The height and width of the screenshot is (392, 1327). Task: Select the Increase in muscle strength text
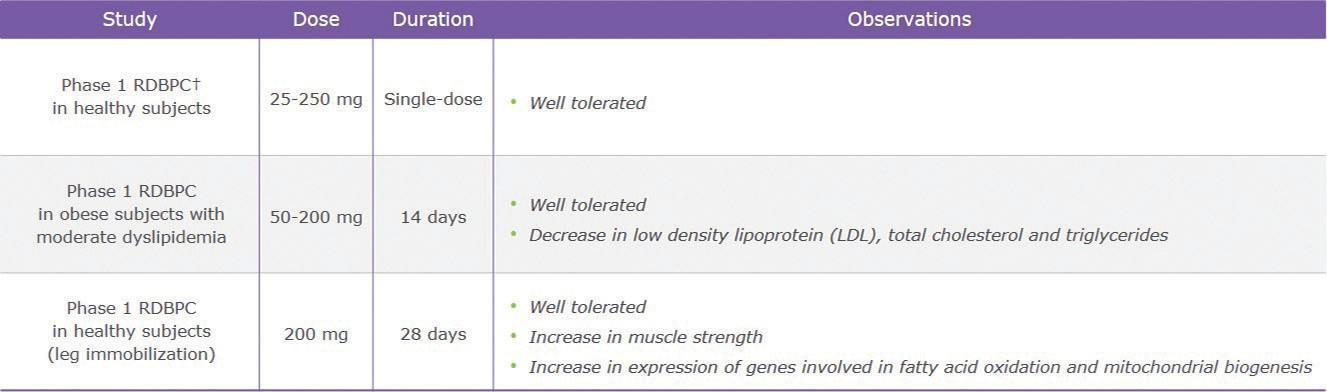tap(646, 337)
